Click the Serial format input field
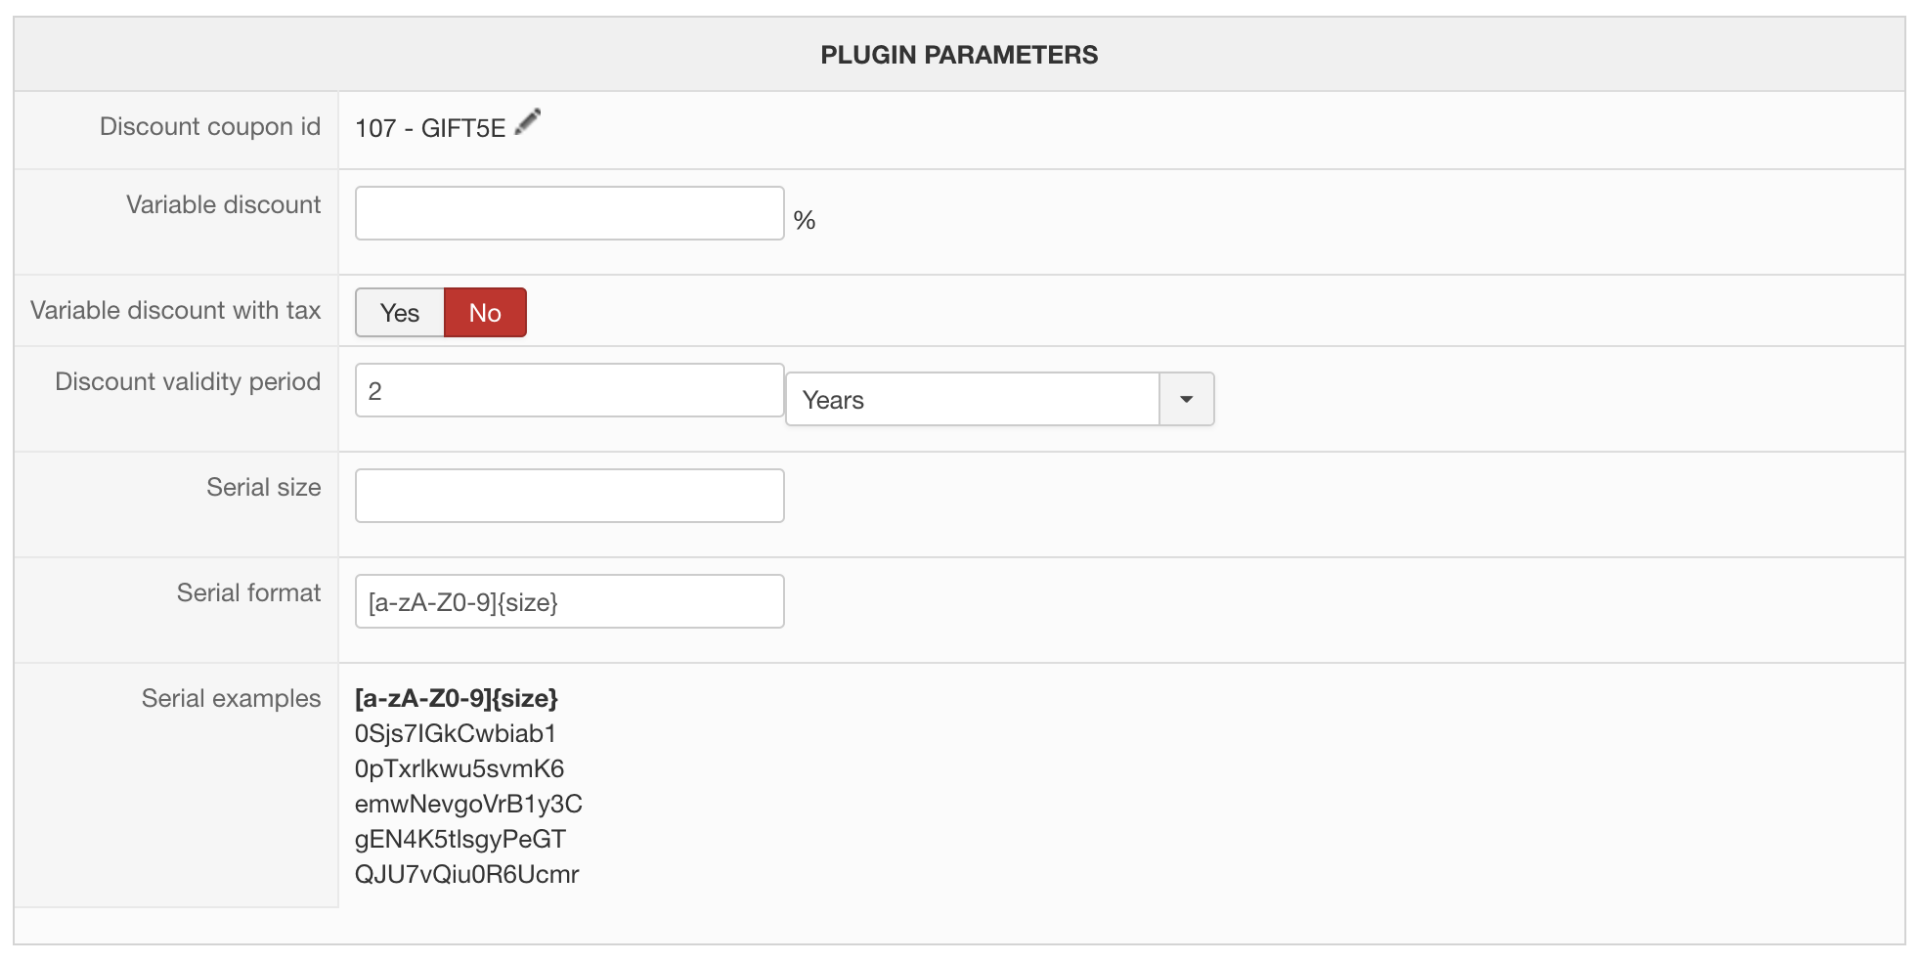The image size is (1920, 958). pos(569,602)
